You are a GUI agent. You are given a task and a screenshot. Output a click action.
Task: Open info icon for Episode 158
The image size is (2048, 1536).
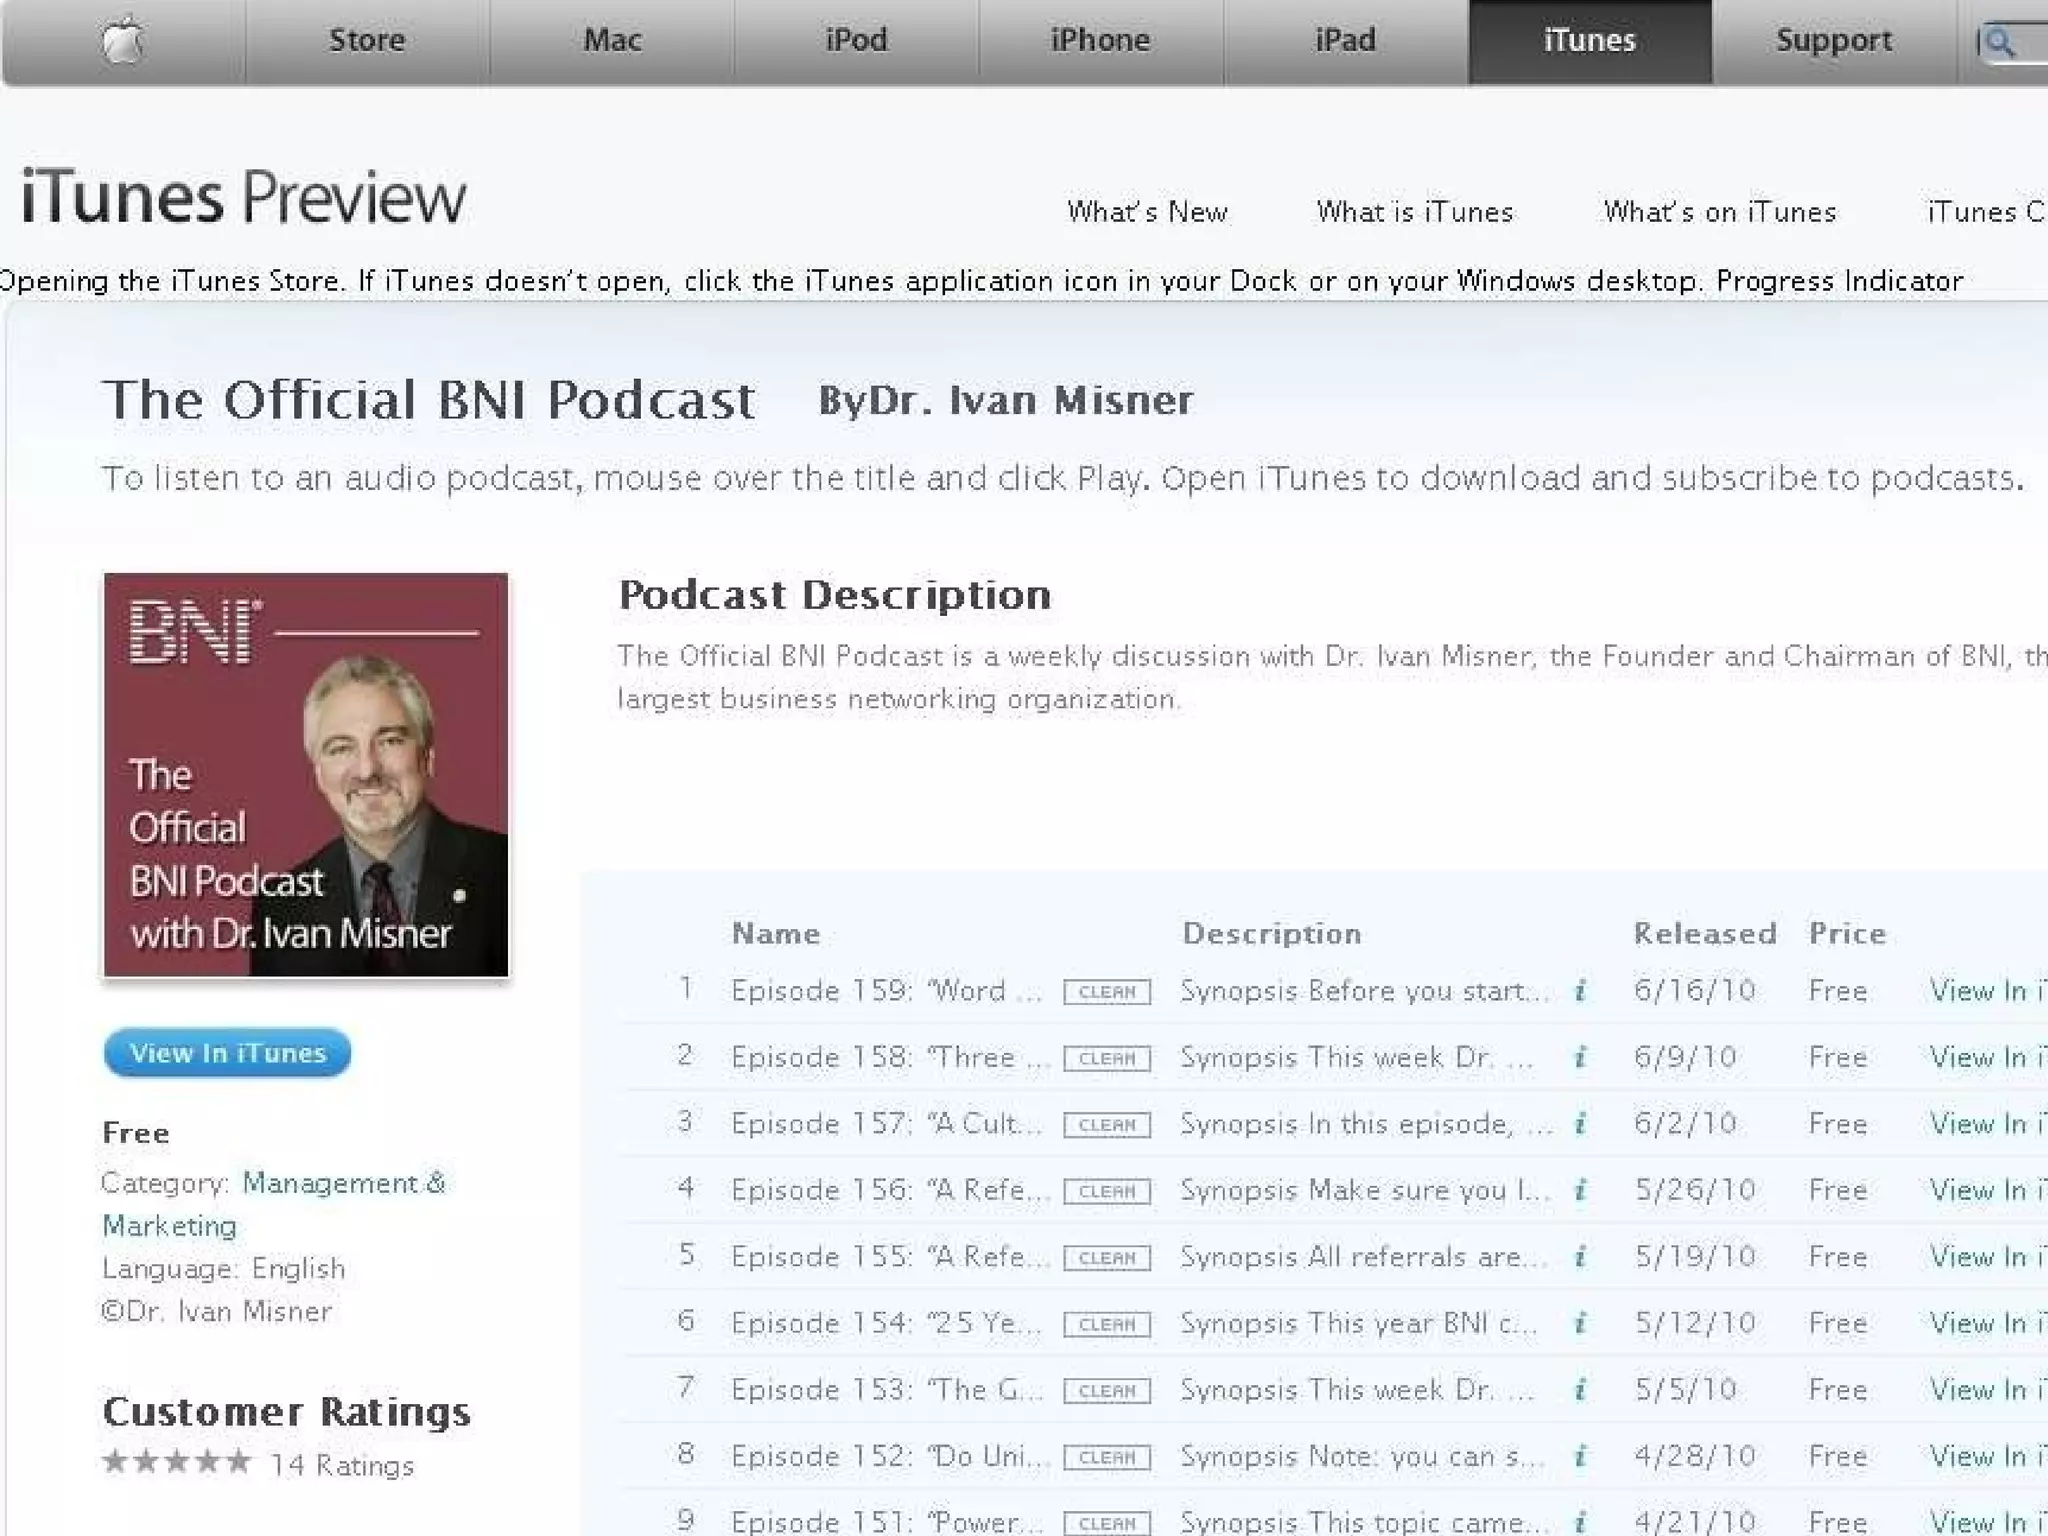point(1580,1057)
